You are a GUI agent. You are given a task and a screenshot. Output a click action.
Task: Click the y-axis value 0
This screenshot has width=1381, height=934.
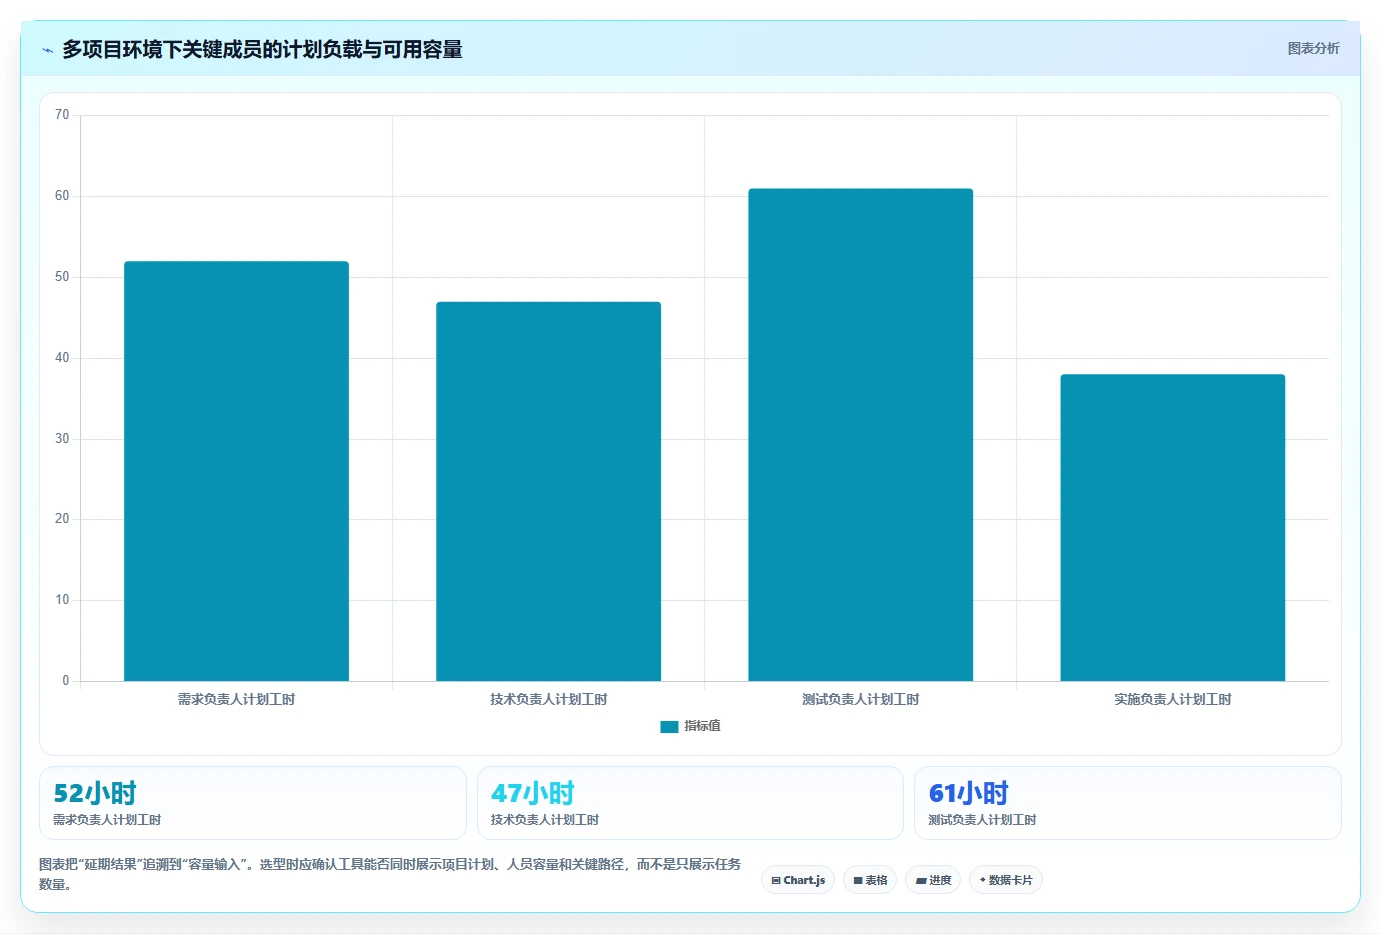click(66, 681)
